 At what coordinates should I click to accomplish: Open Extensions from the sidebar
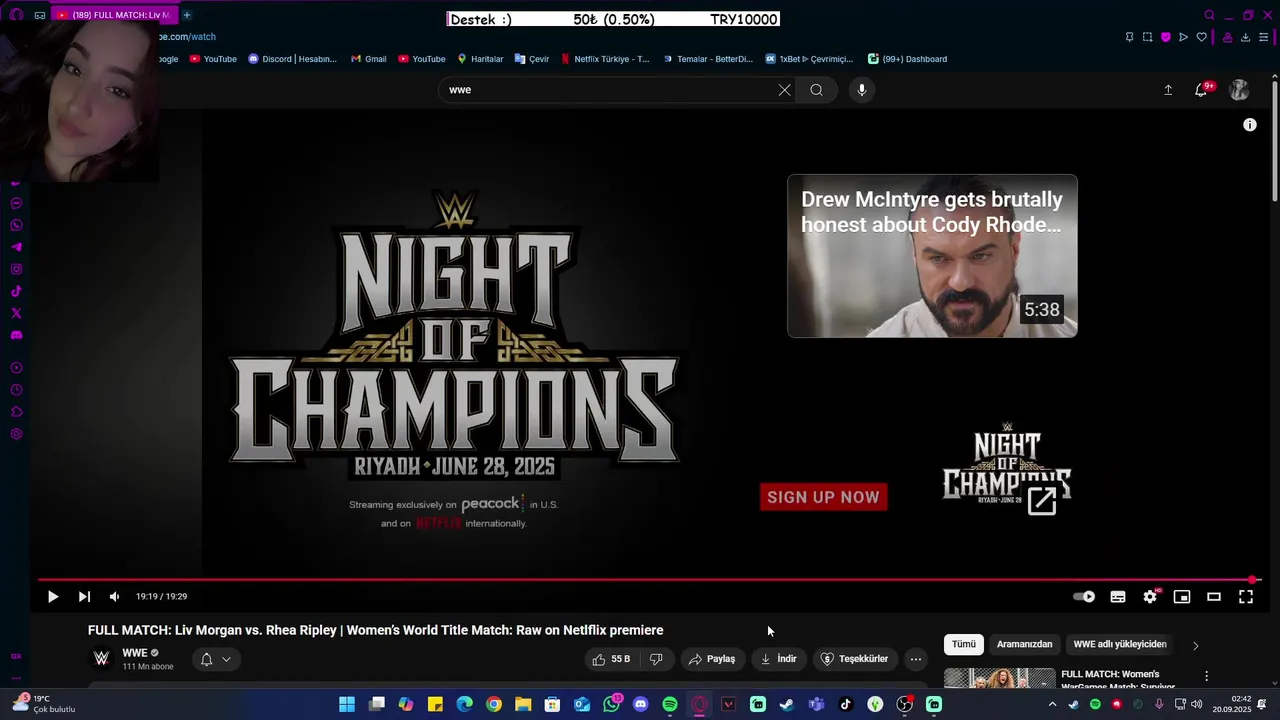coord(16,412)
